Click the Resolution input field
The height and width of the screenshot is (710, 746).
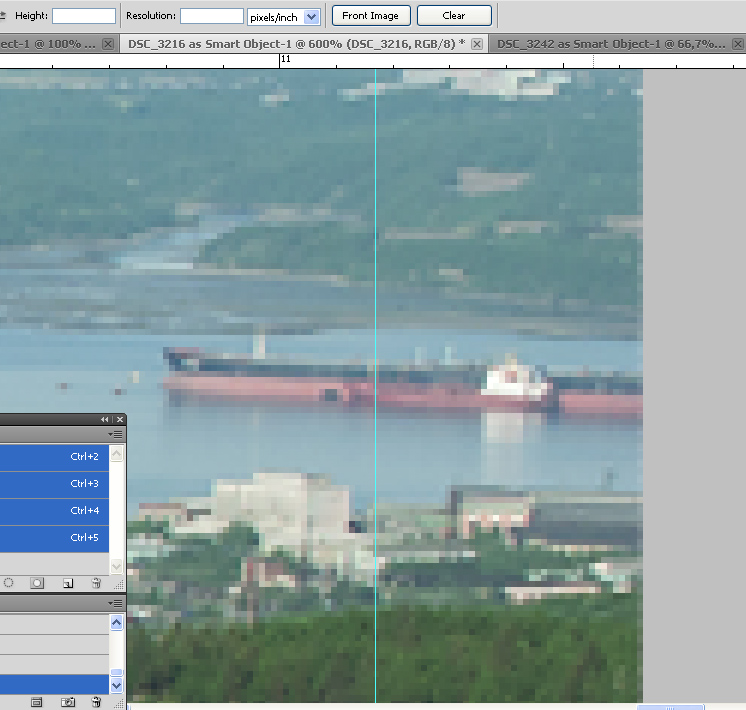211,16
